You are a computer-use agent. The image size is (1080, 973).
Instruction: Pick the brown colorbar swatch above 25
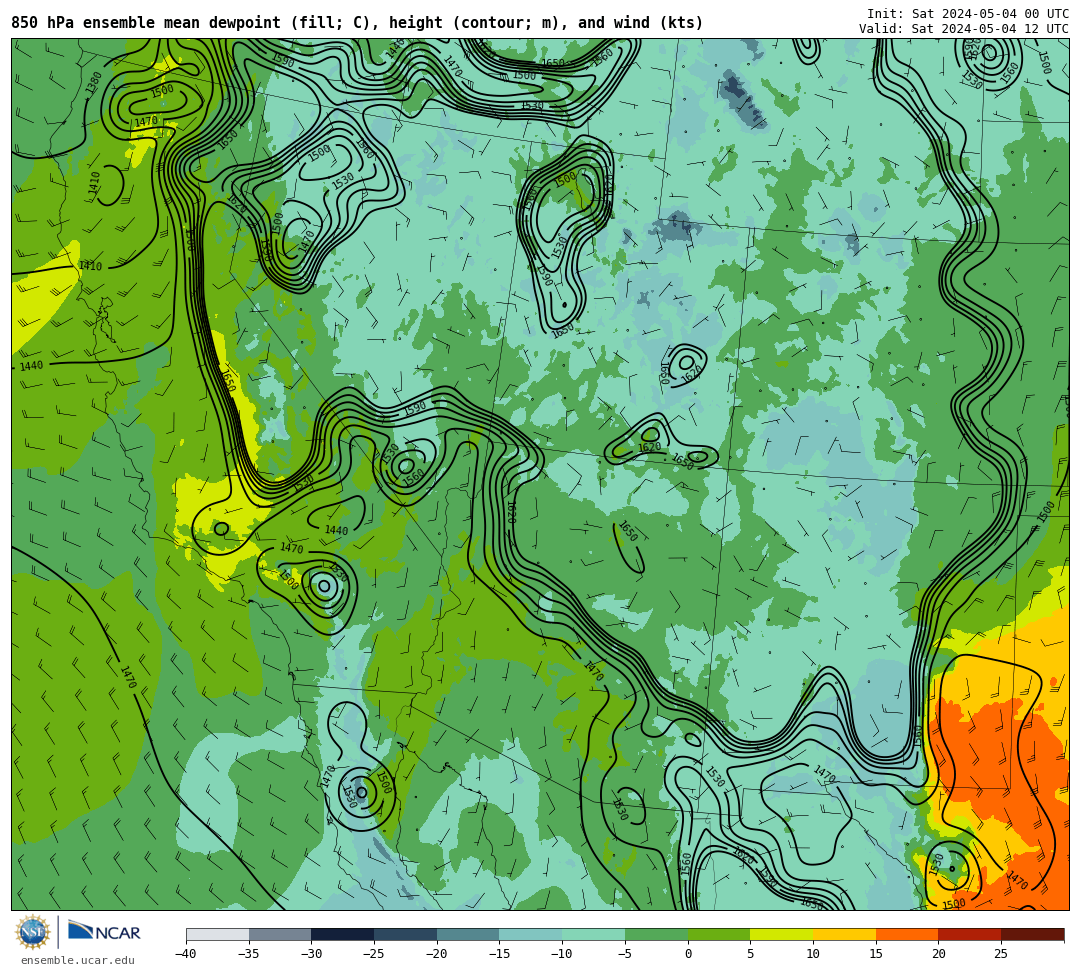coord(1032,934)
